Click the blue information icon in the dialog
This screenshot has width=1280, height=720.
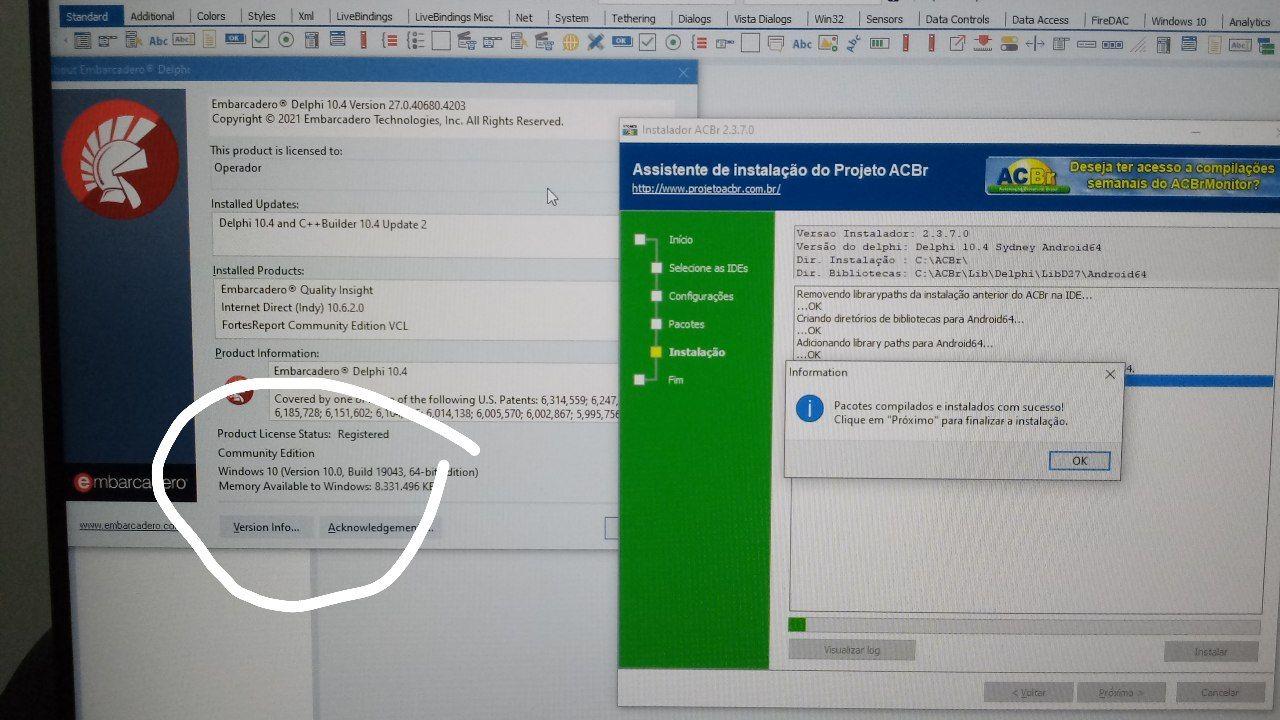coord(809,409)
